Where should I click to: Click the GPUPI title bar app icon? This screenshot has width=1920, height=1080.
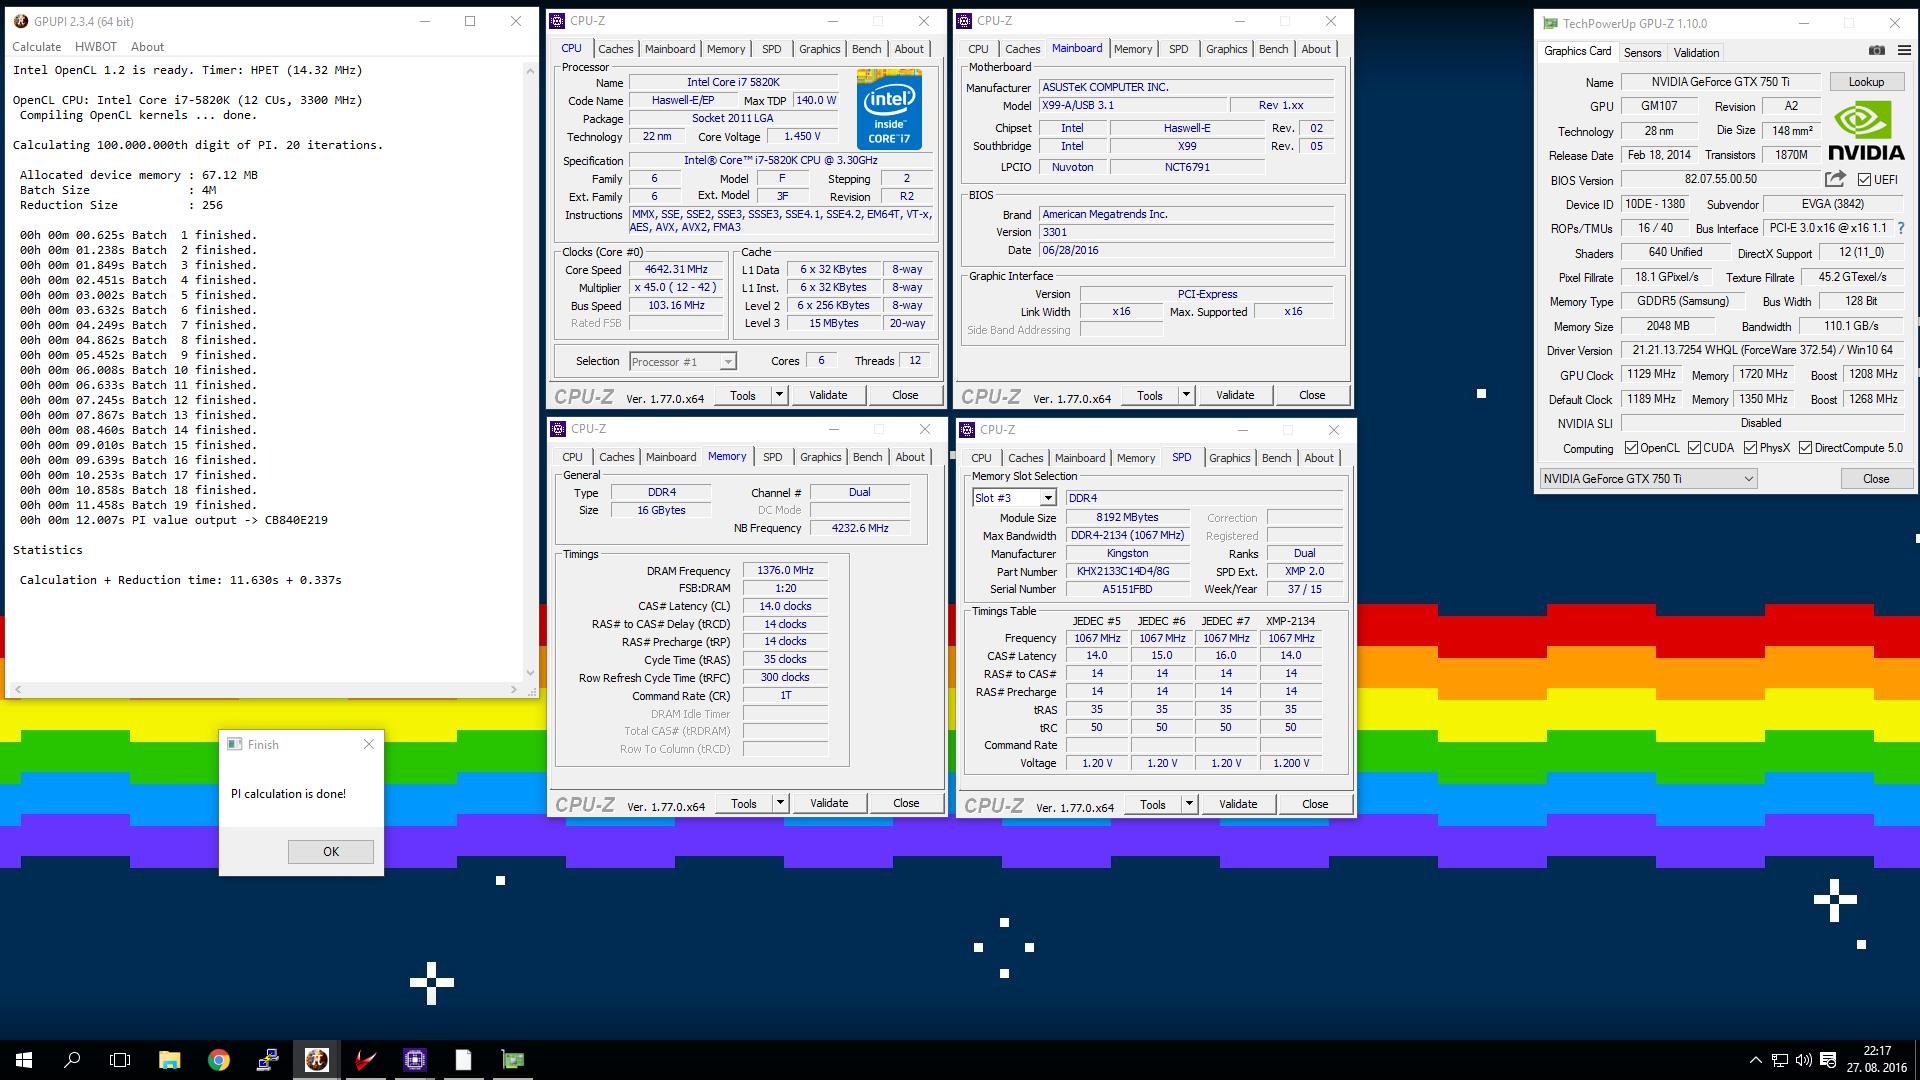tap(19, 21)
